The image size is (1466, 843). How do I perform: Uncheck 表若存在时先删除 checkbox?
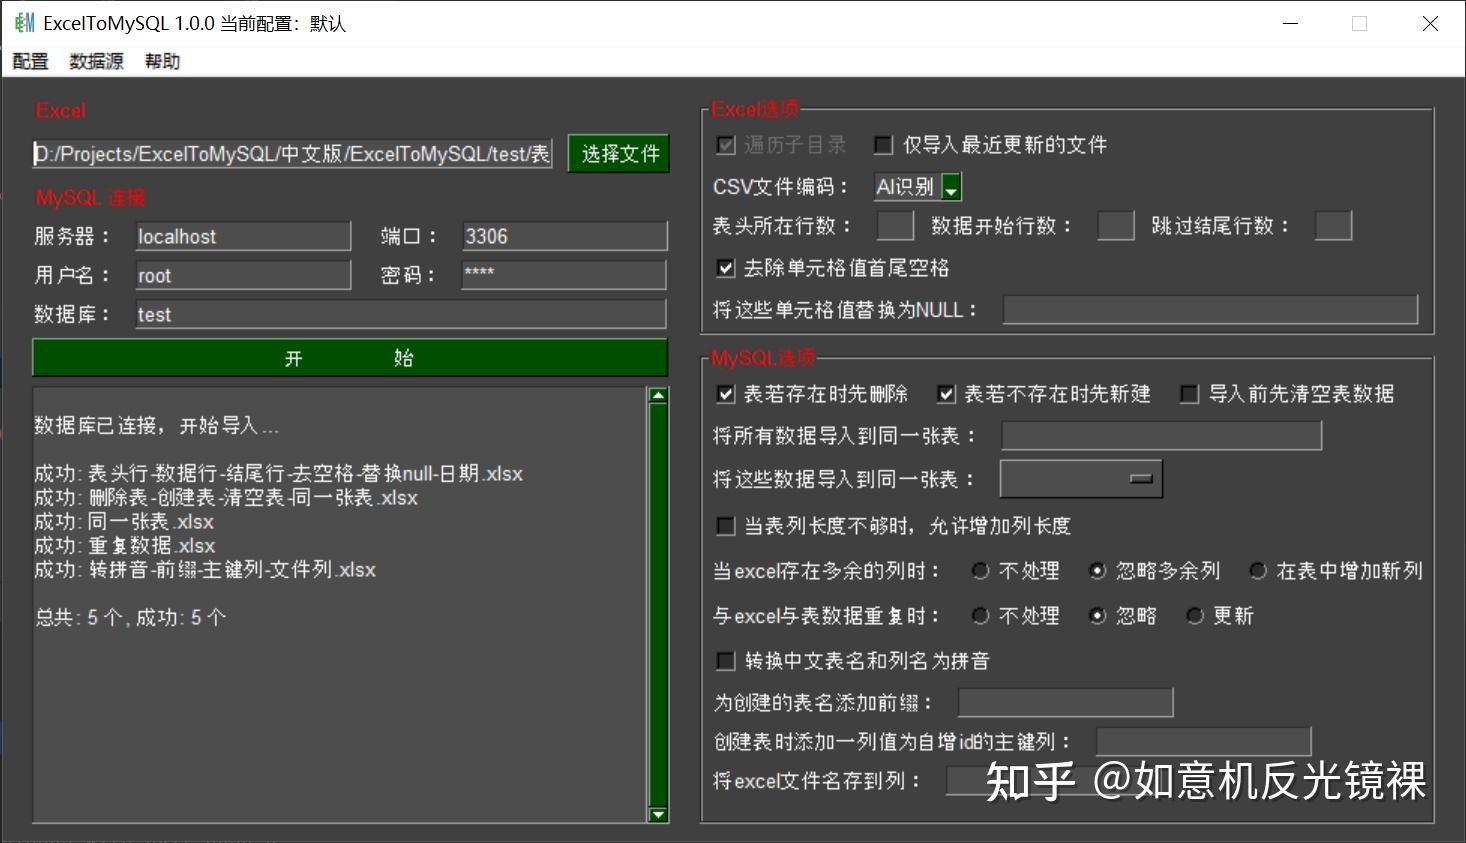click(726, 394)
